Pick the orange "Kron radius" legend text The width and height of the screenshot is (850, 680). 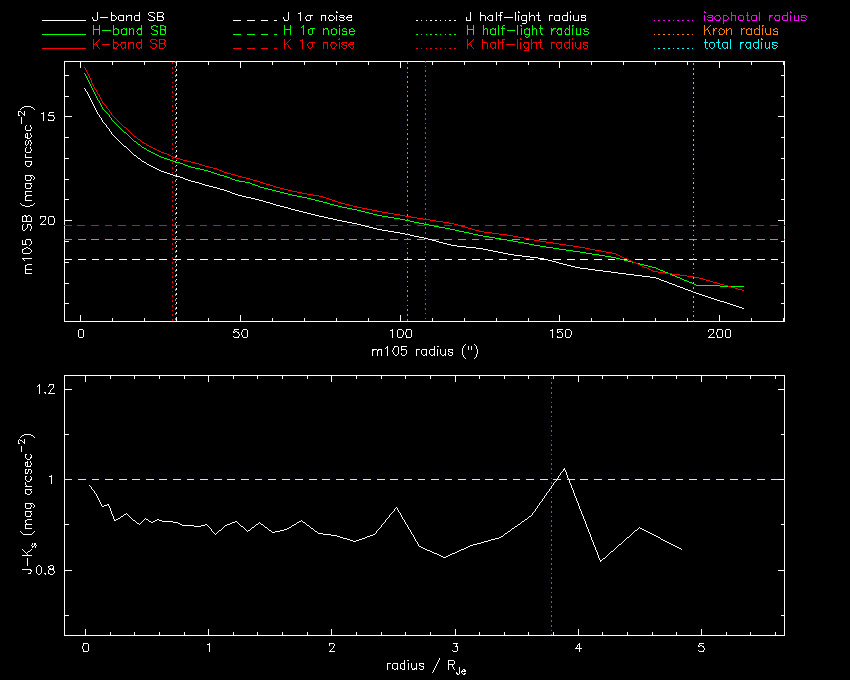pos(741,32)
